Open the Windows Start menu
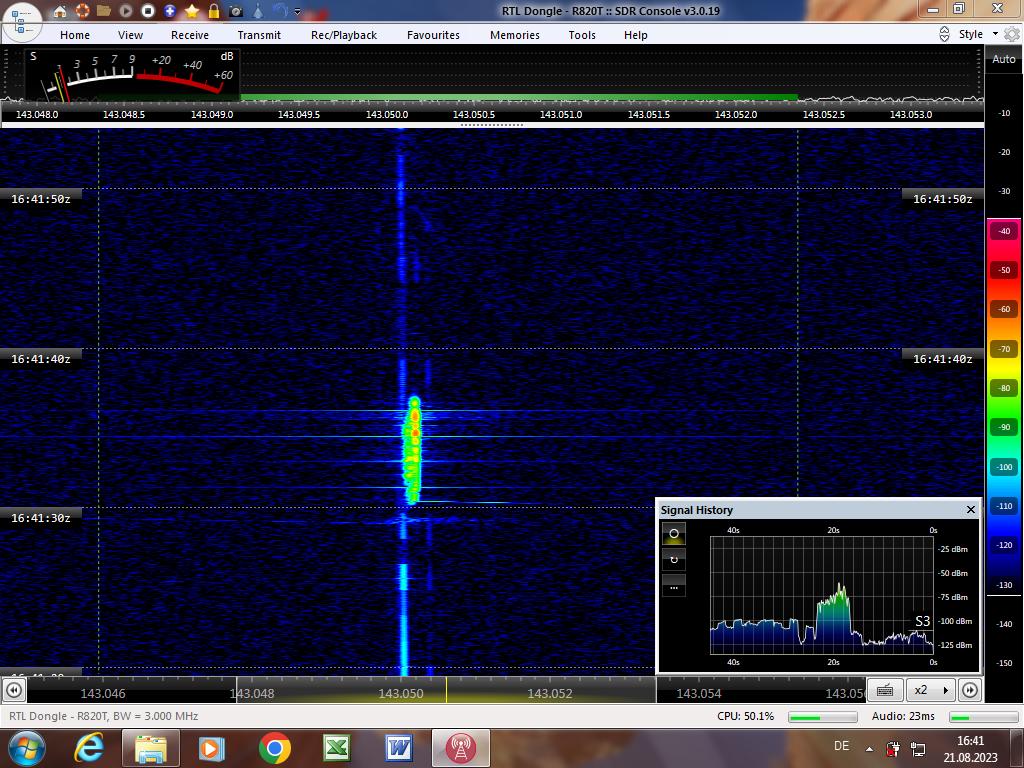 [27, 748]
